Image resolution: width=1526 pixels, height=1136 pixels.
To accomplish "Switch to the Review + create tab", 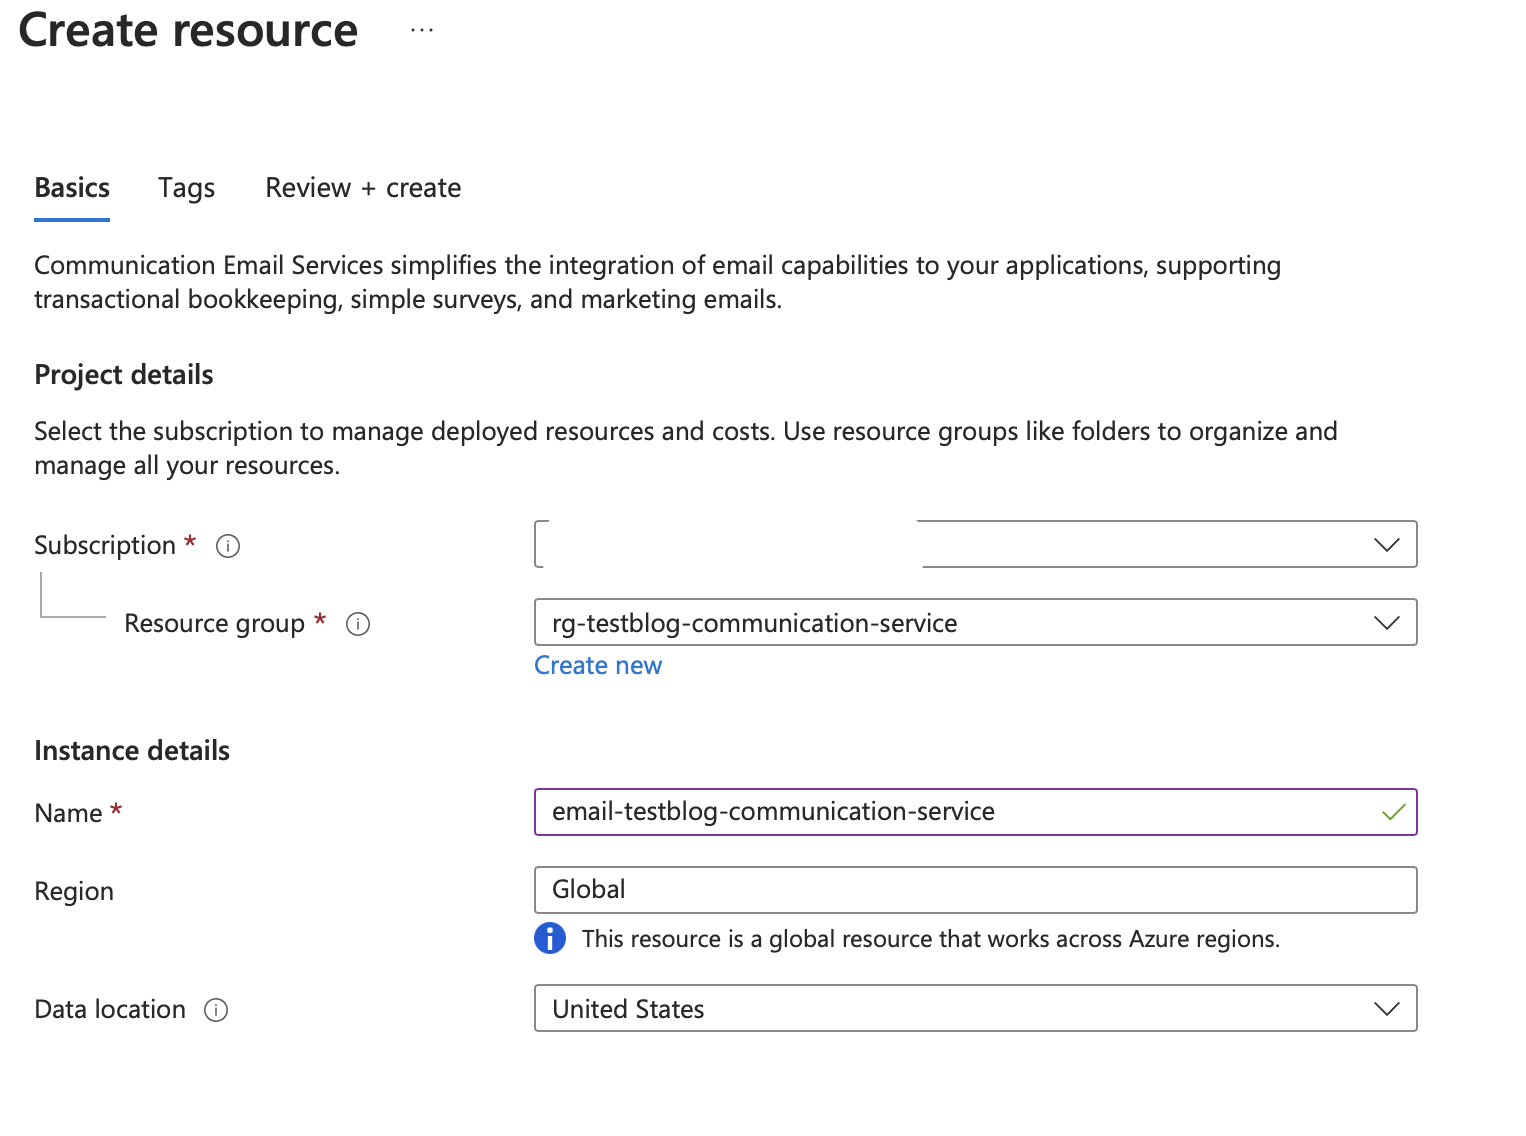I will [362, 187].
